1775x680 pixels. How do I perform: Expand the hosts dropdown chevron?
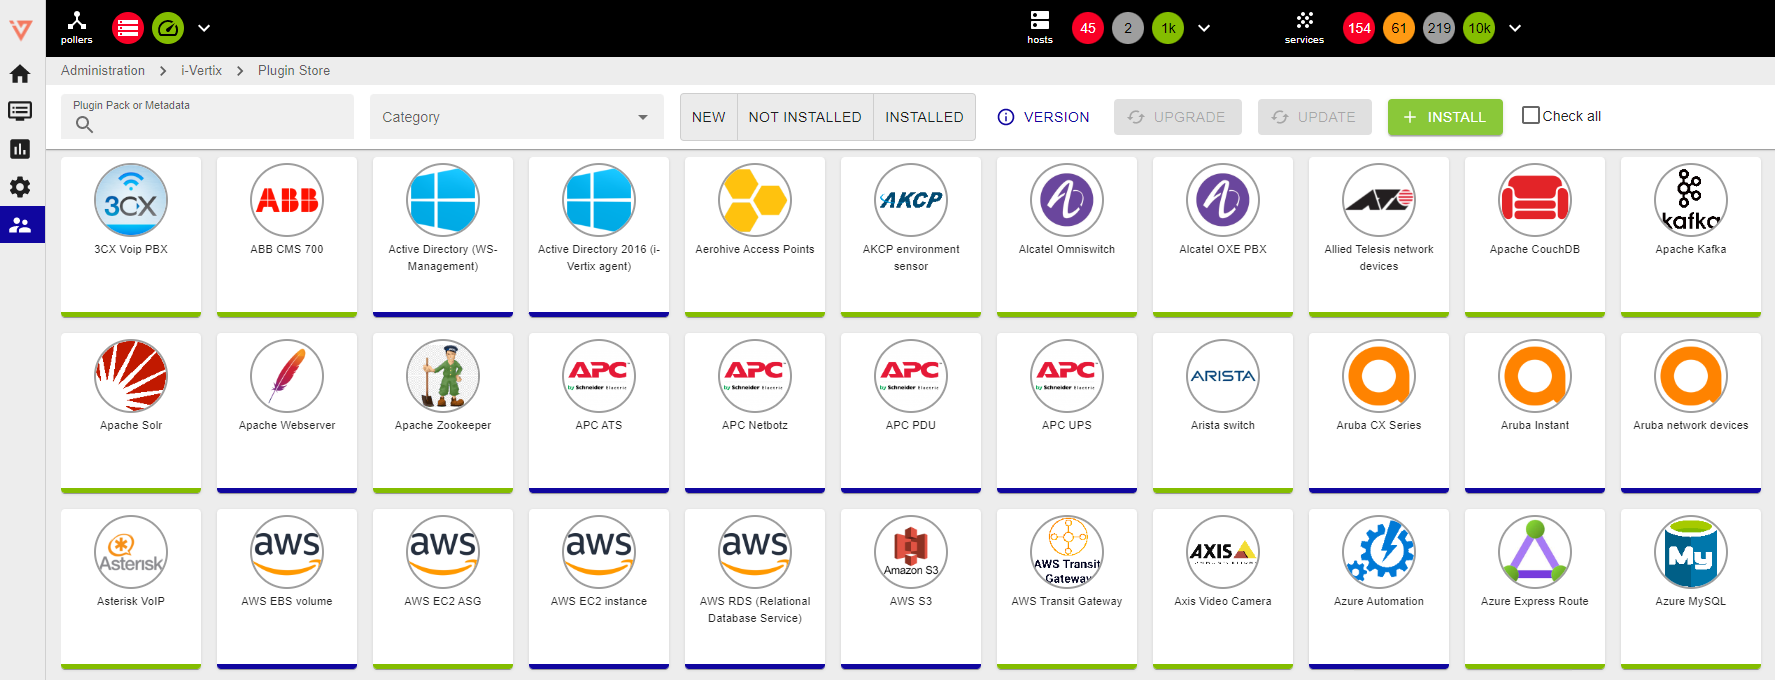(1204, 28)
